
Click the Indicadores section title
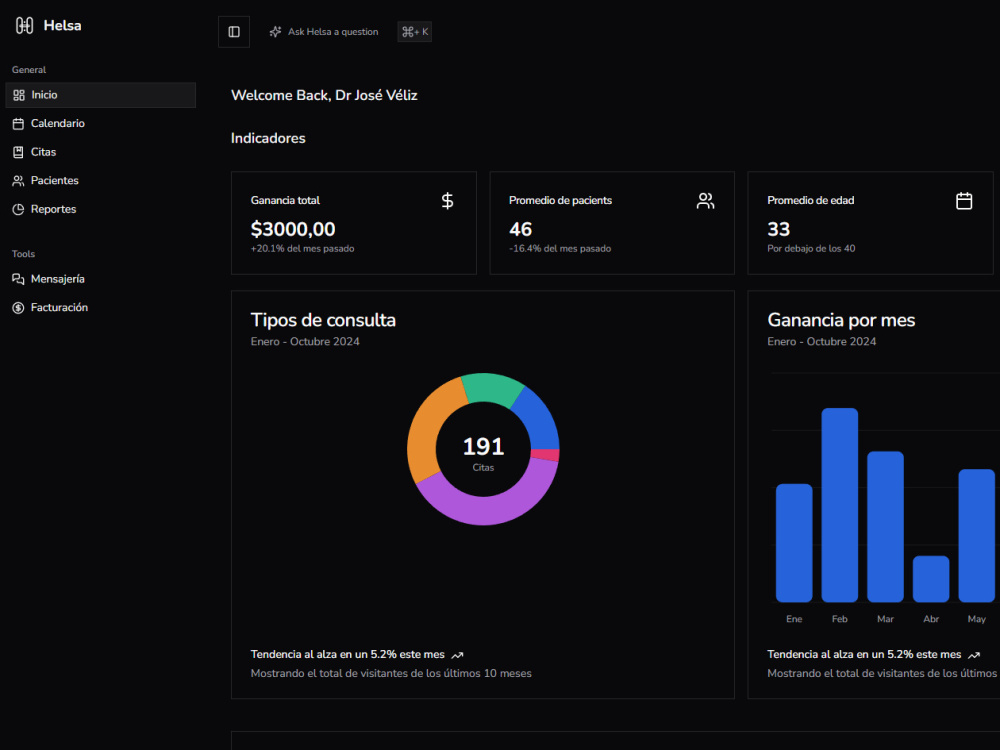click(268, 138)
